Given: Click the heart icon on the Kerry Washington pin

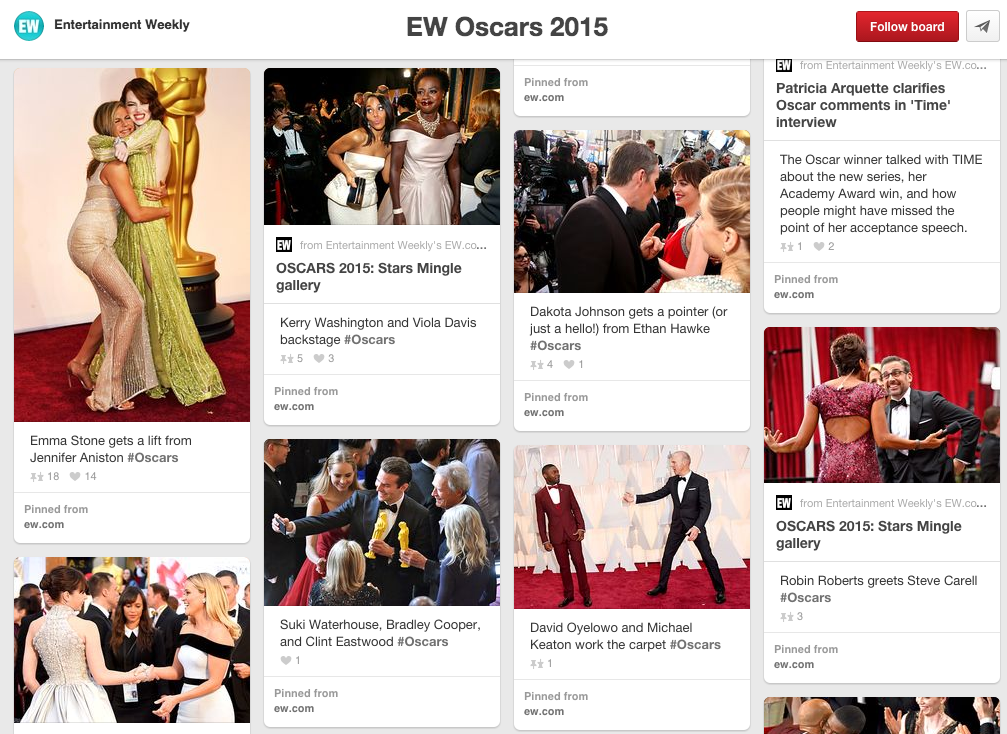Looking at the screenshot, I should 319,358.
